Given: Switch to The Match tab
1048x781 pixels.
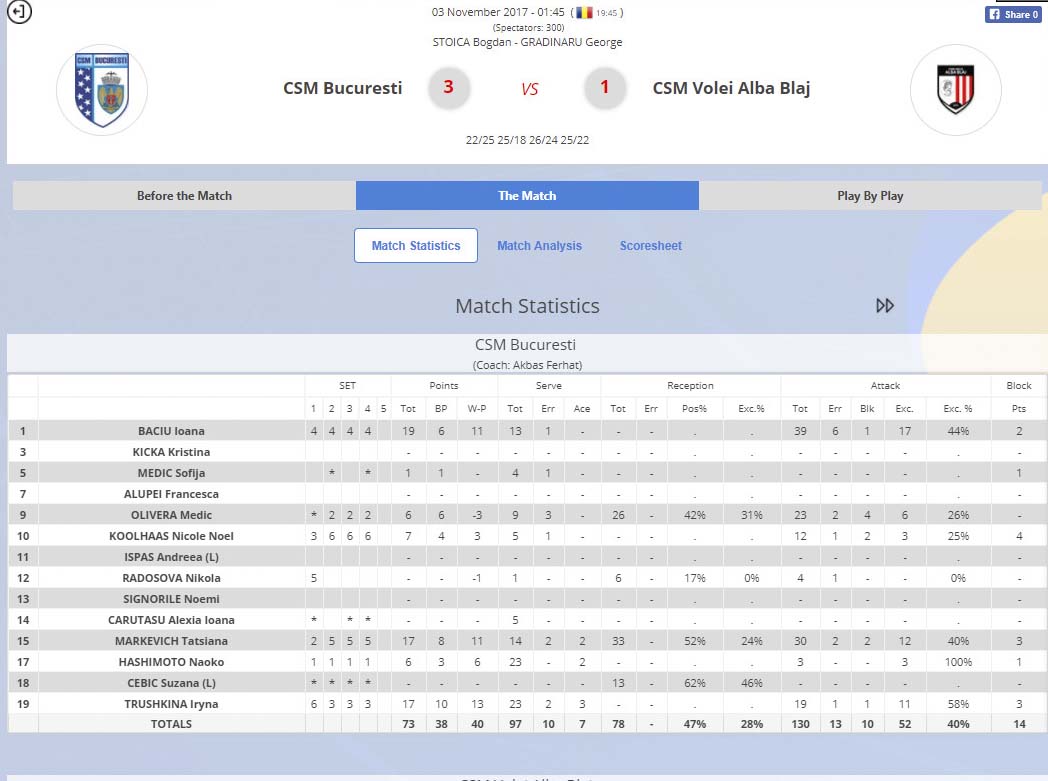Looking at the screenshot, I should (527, 196).
